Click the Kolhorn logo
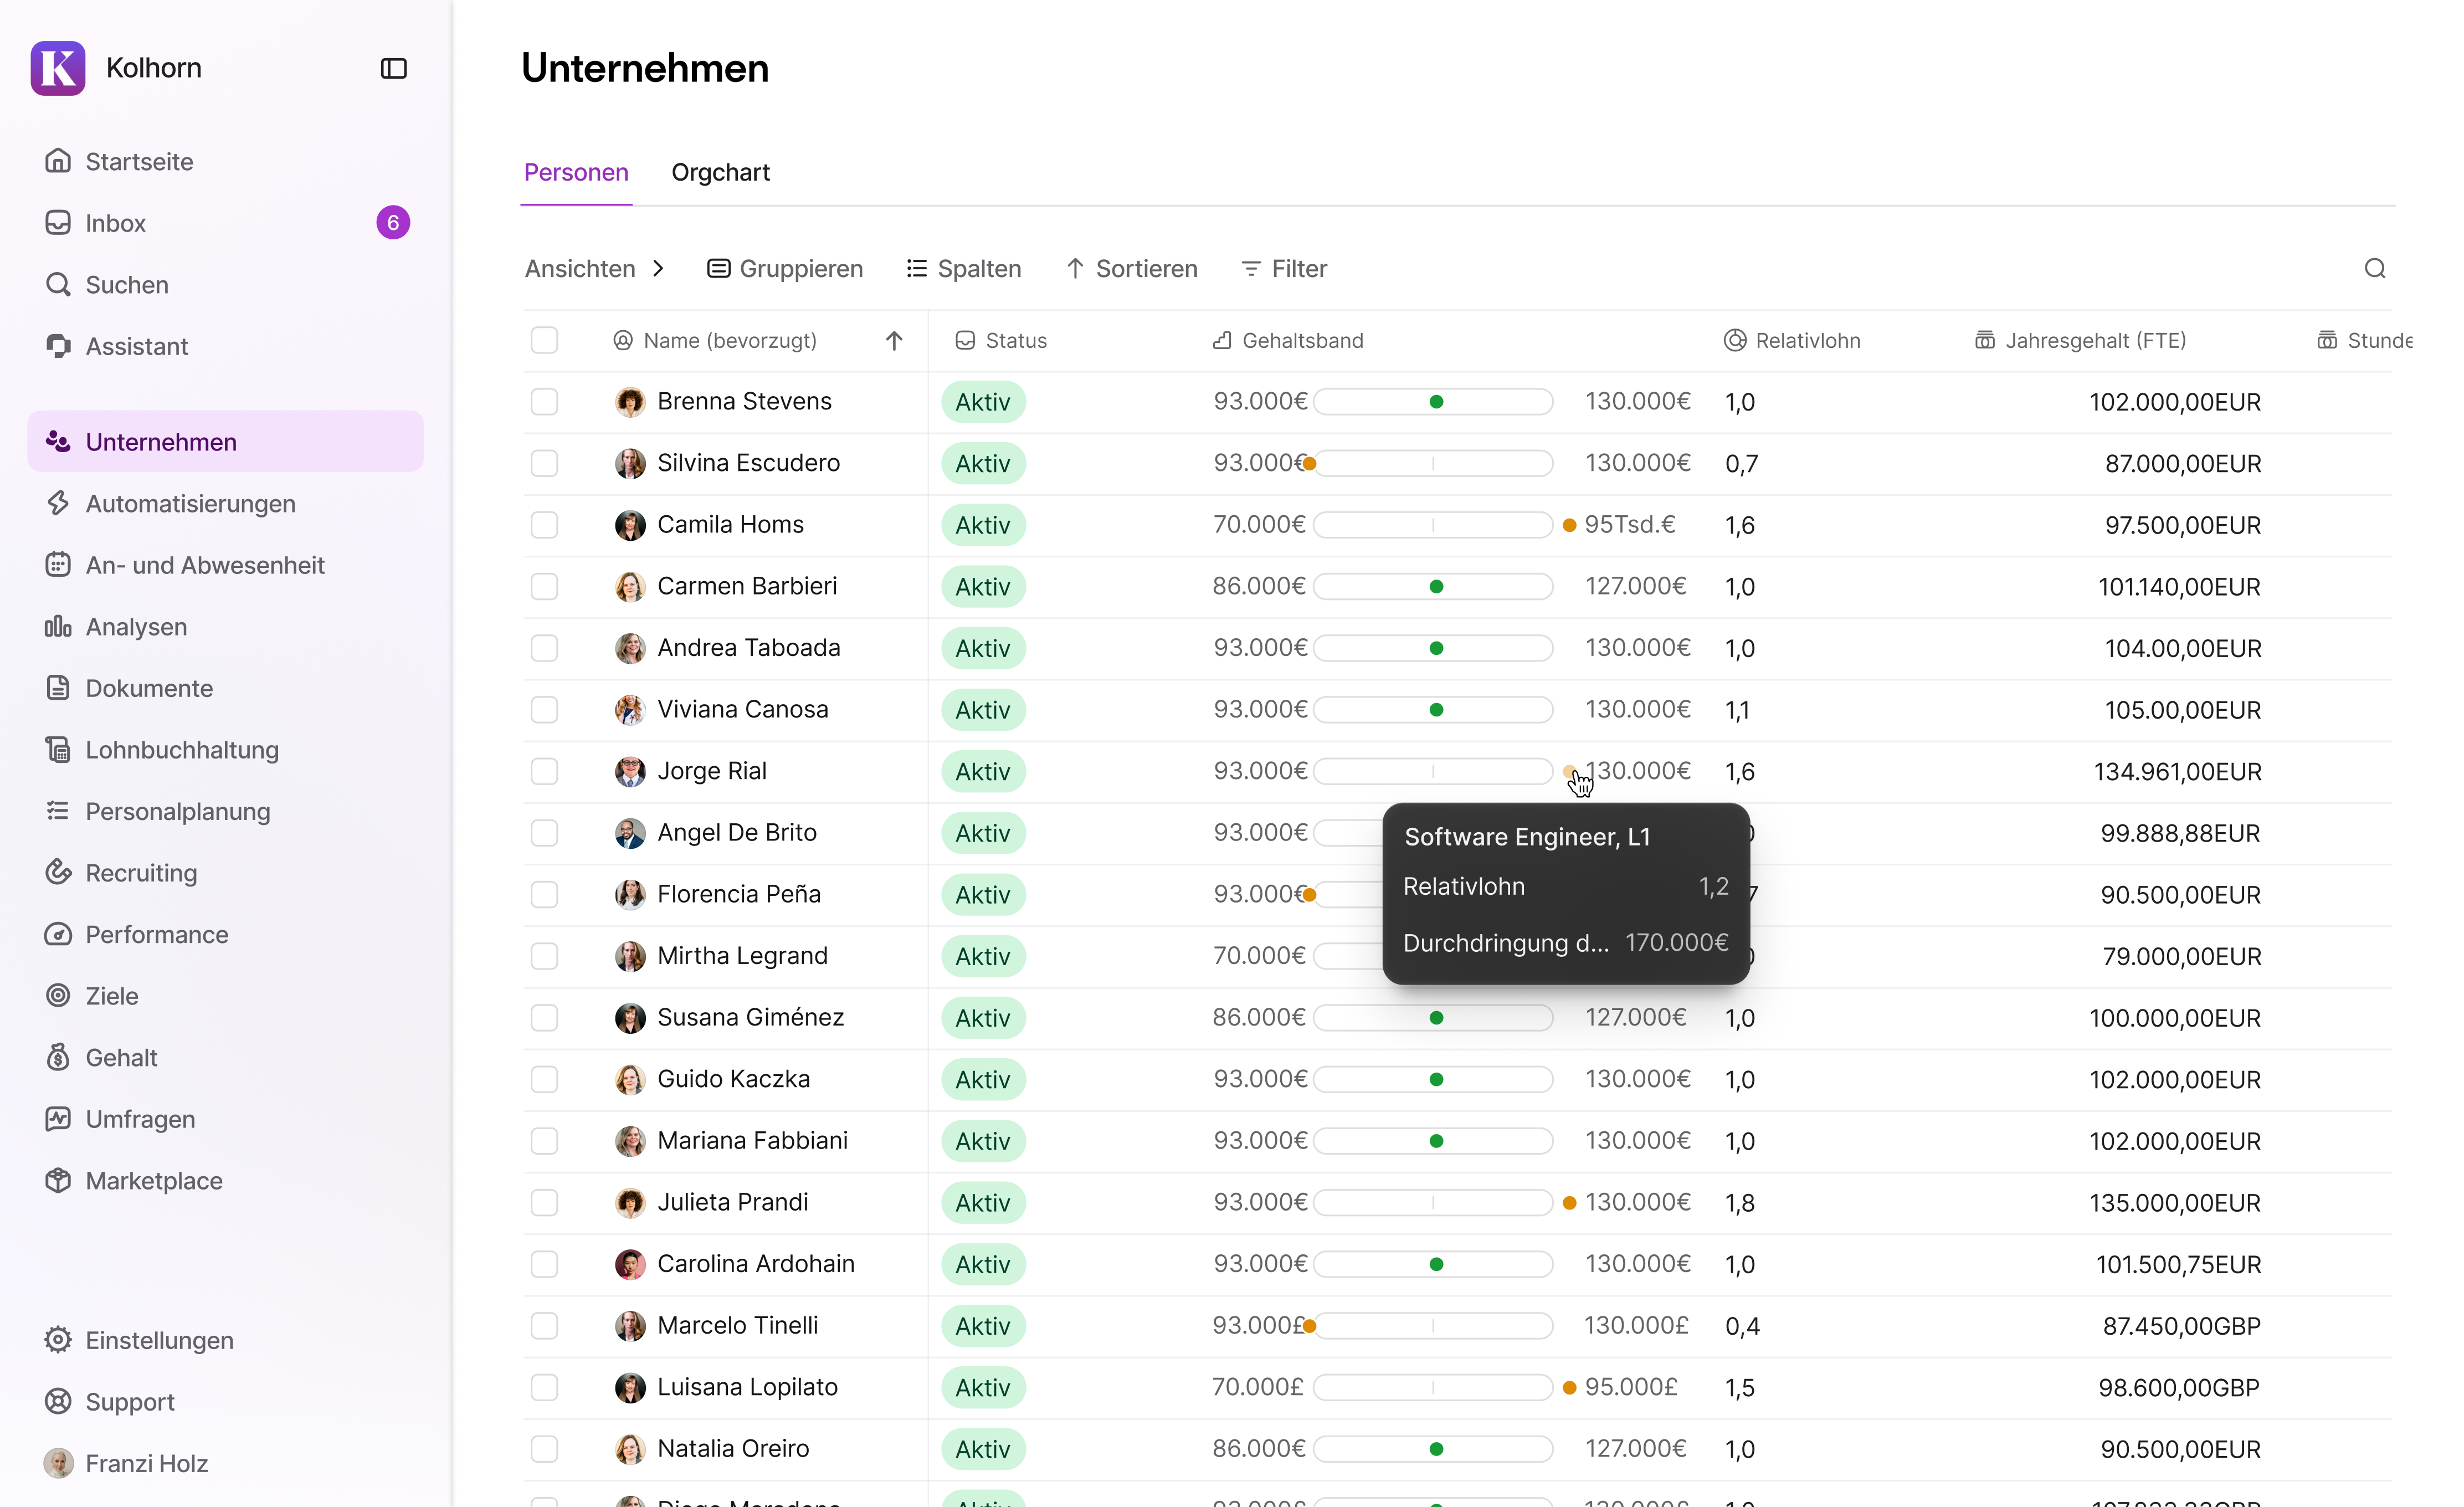This screenshot has height=1507, width=2464. point(58,68)
